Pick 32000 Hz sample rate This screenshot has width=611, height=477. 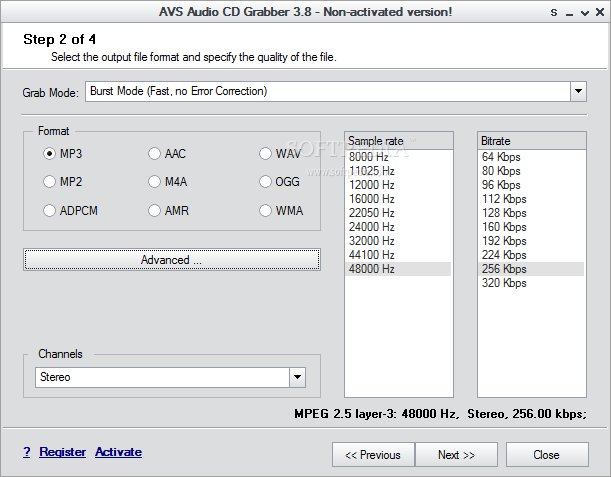coord(398,241)
